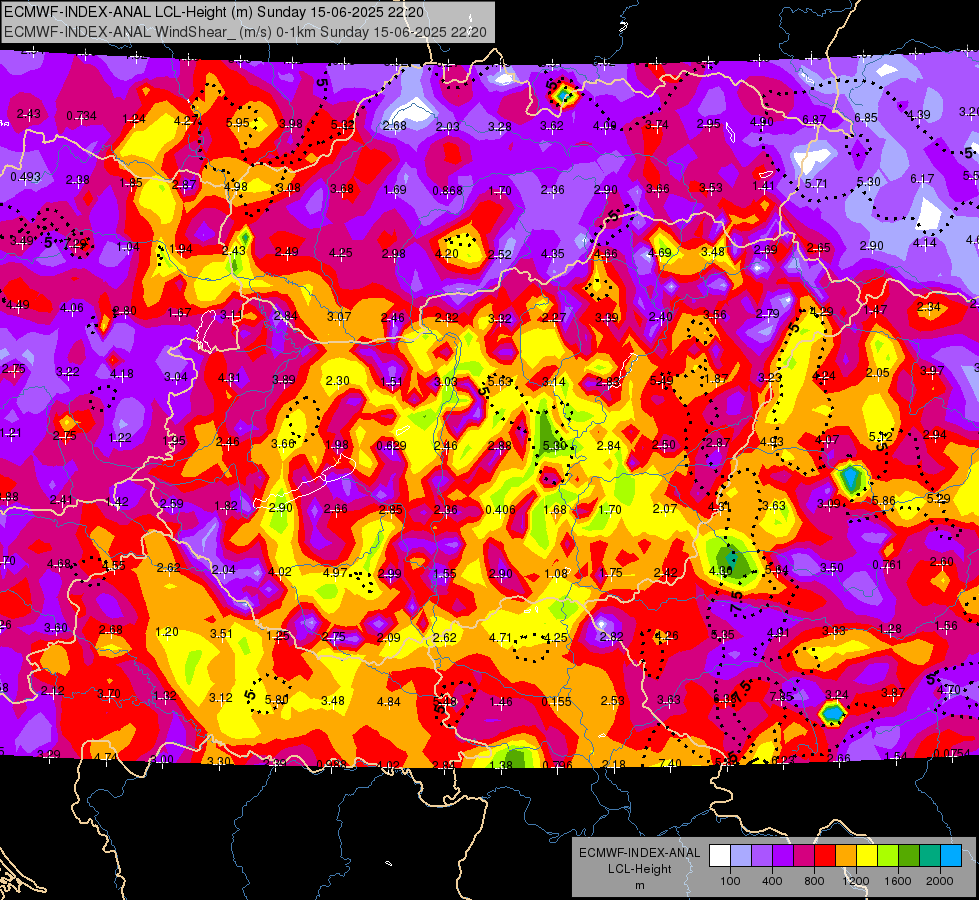Viewport: 979px width, 900px height.
Task: Click the legend tick label 1600
Action: point(898,881)
